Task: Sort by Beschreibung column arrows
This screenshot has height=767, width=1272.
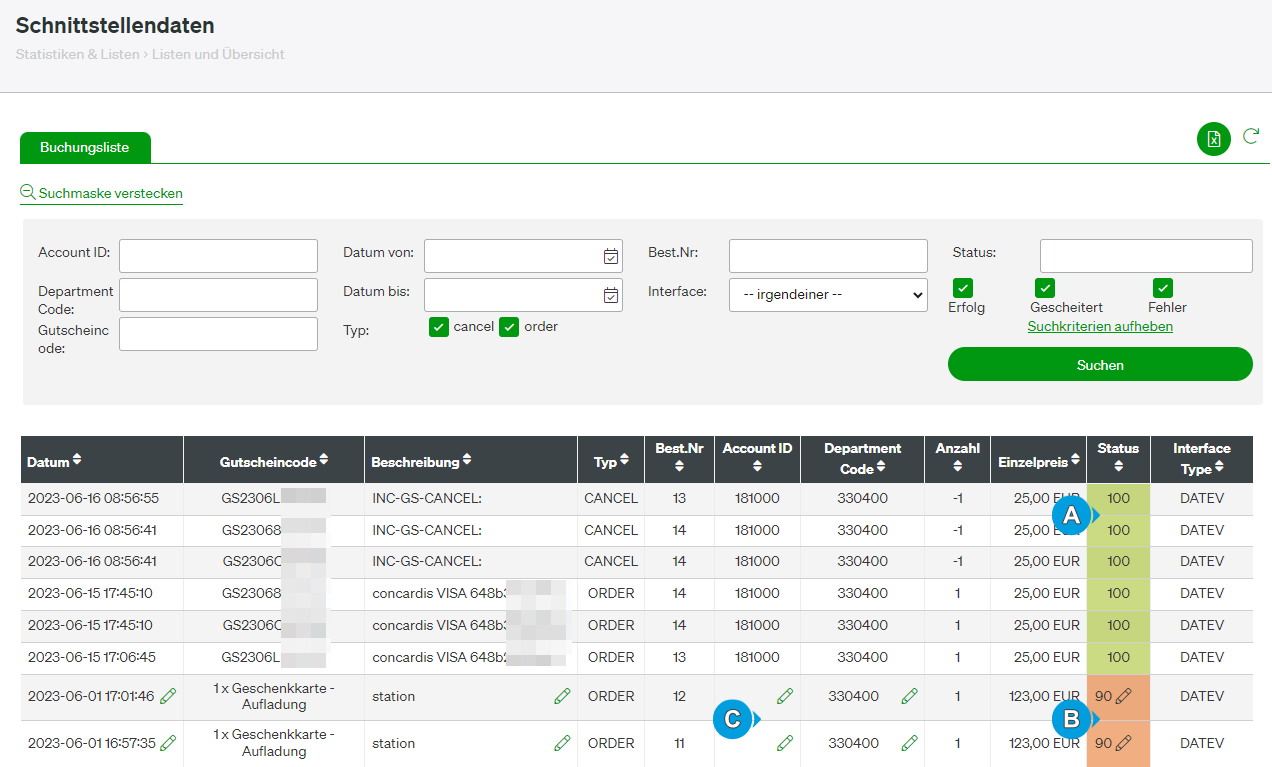Action: click(x=467, y=461)
